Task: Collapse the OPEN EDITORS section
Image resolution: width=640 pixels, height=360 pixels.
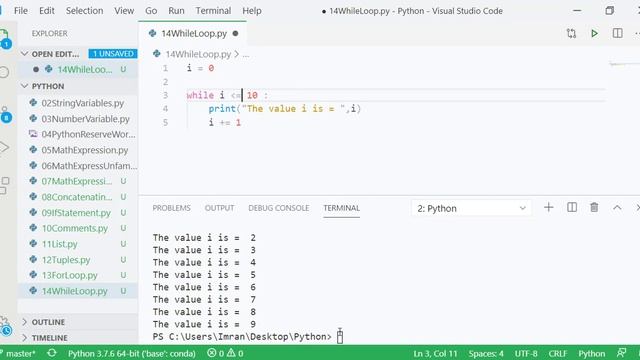Action: (24, 53)
